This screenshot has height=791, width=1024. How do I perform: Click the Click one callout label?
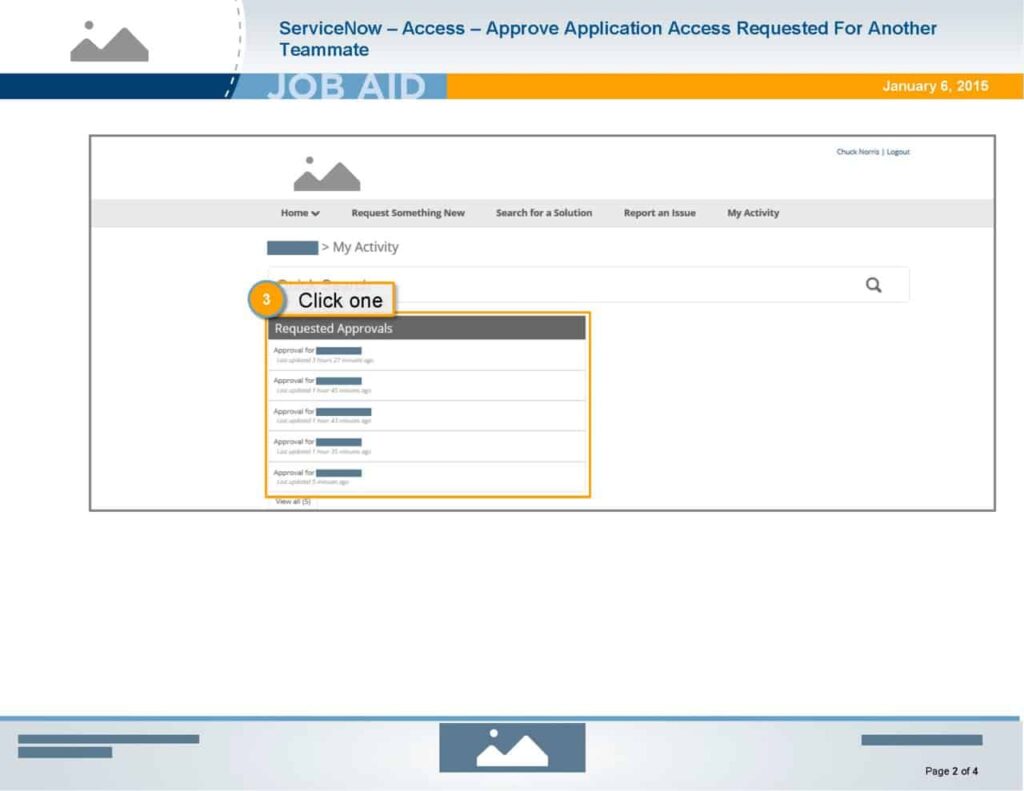click(339, 299)
